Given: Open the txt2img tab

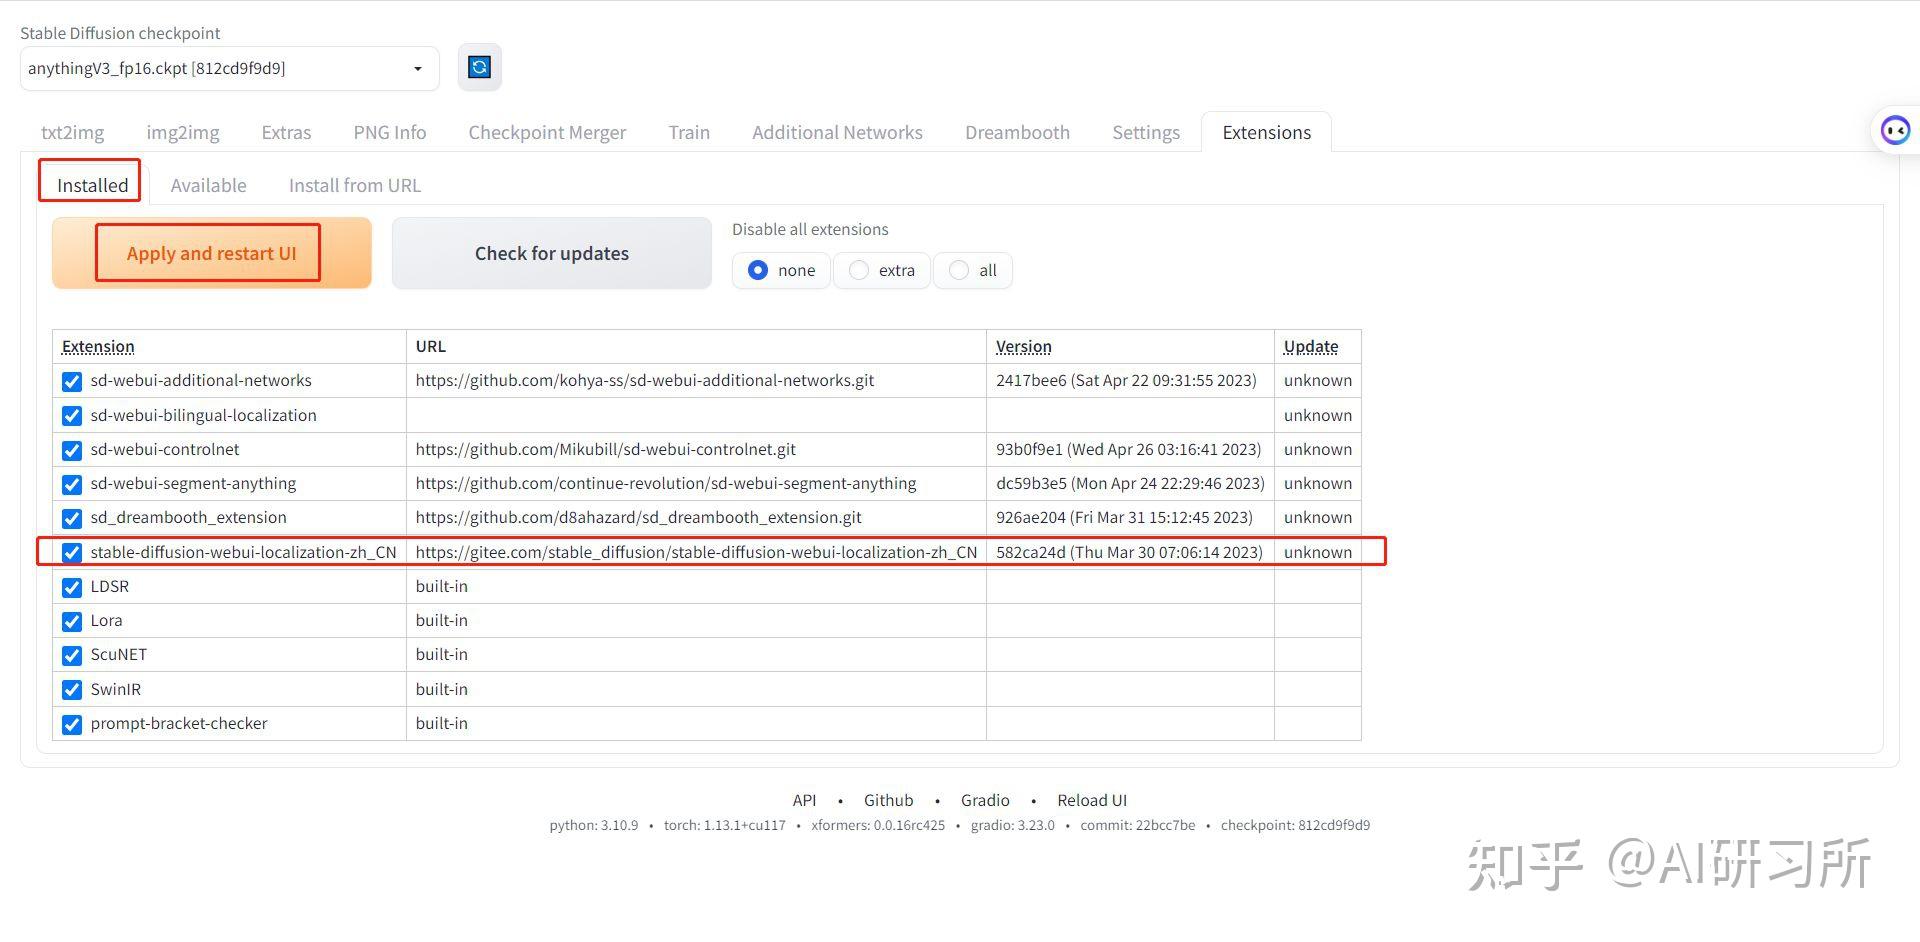Looking at the screenshot, I should point(71,132).
